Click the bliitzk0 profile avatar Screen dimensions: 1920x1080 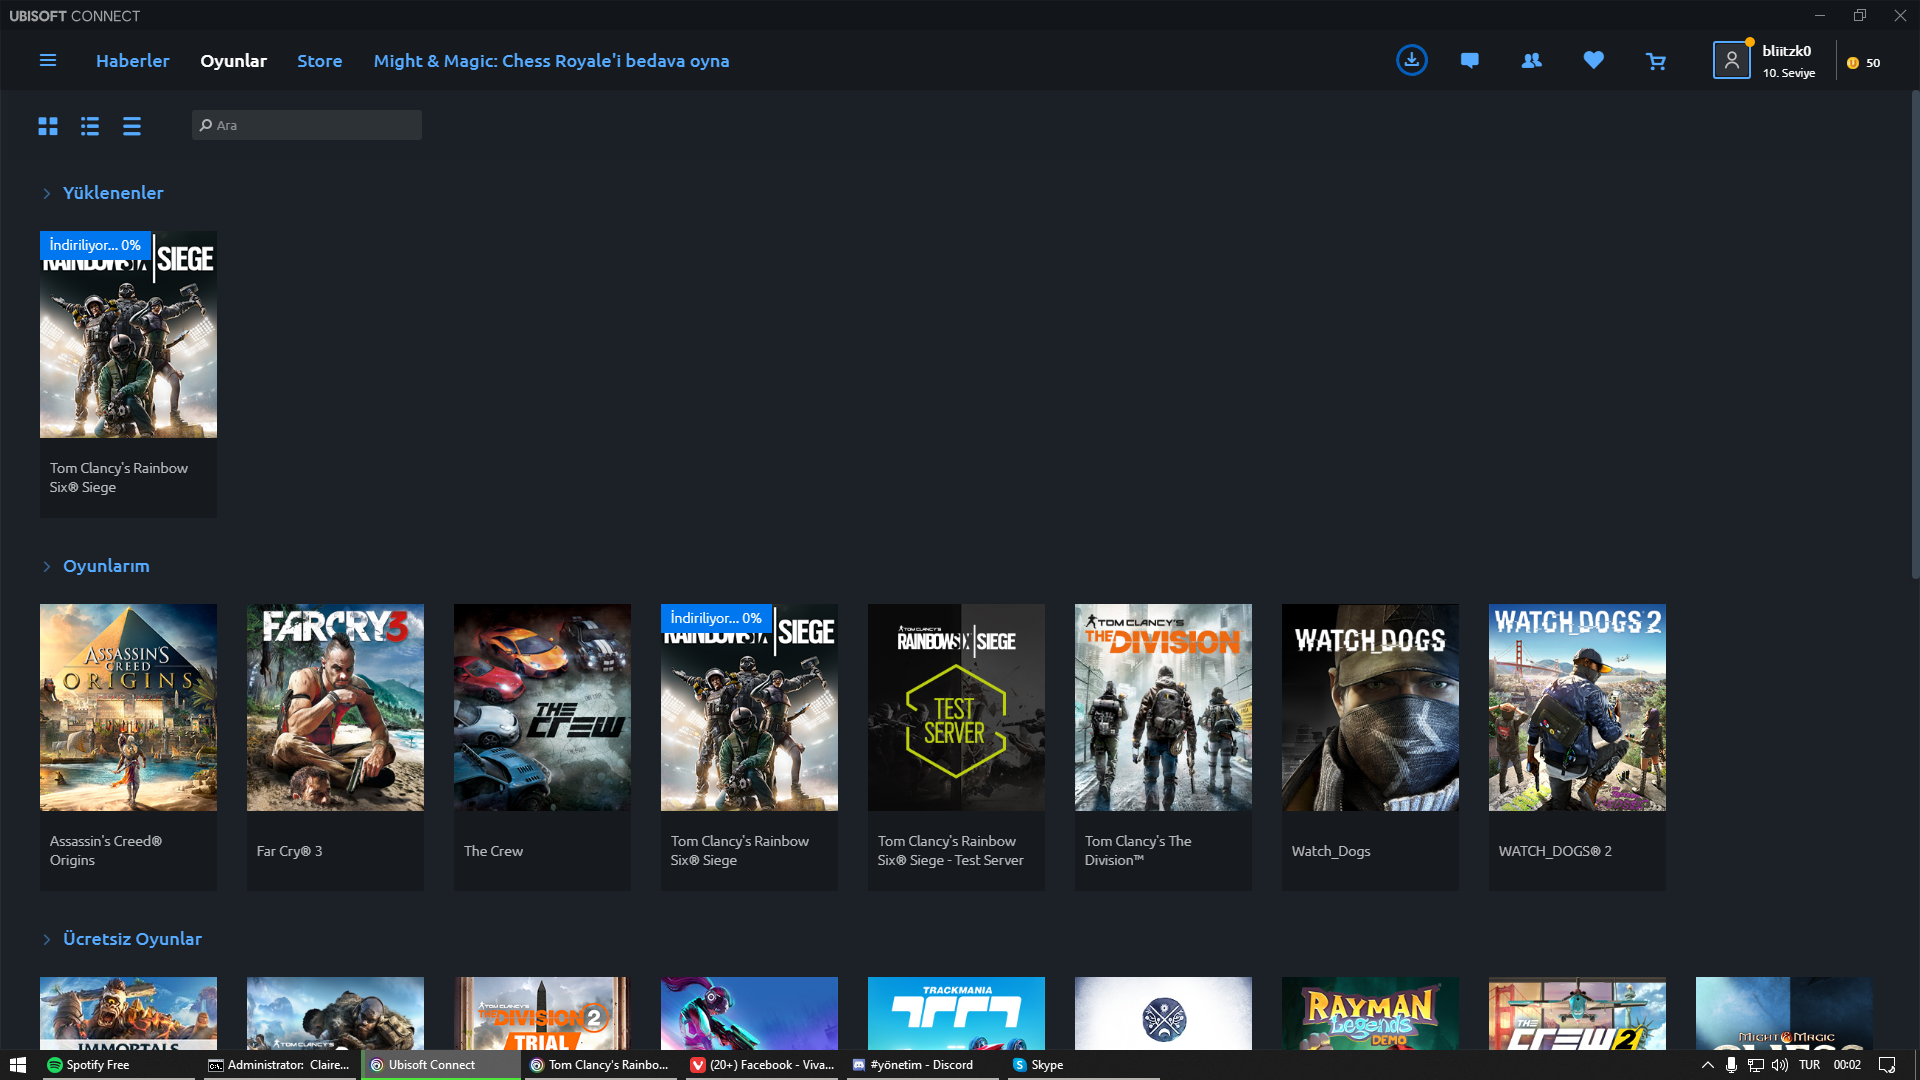pos(1731,61)
